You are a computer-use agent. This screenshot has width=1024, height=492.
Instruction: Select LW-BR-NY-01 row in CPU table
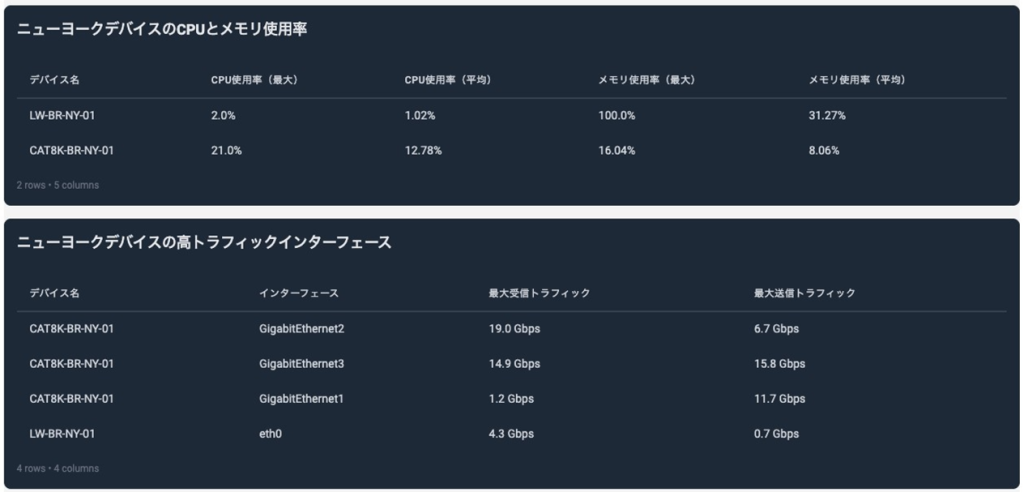pyautogui.click(x=62, y=115)
